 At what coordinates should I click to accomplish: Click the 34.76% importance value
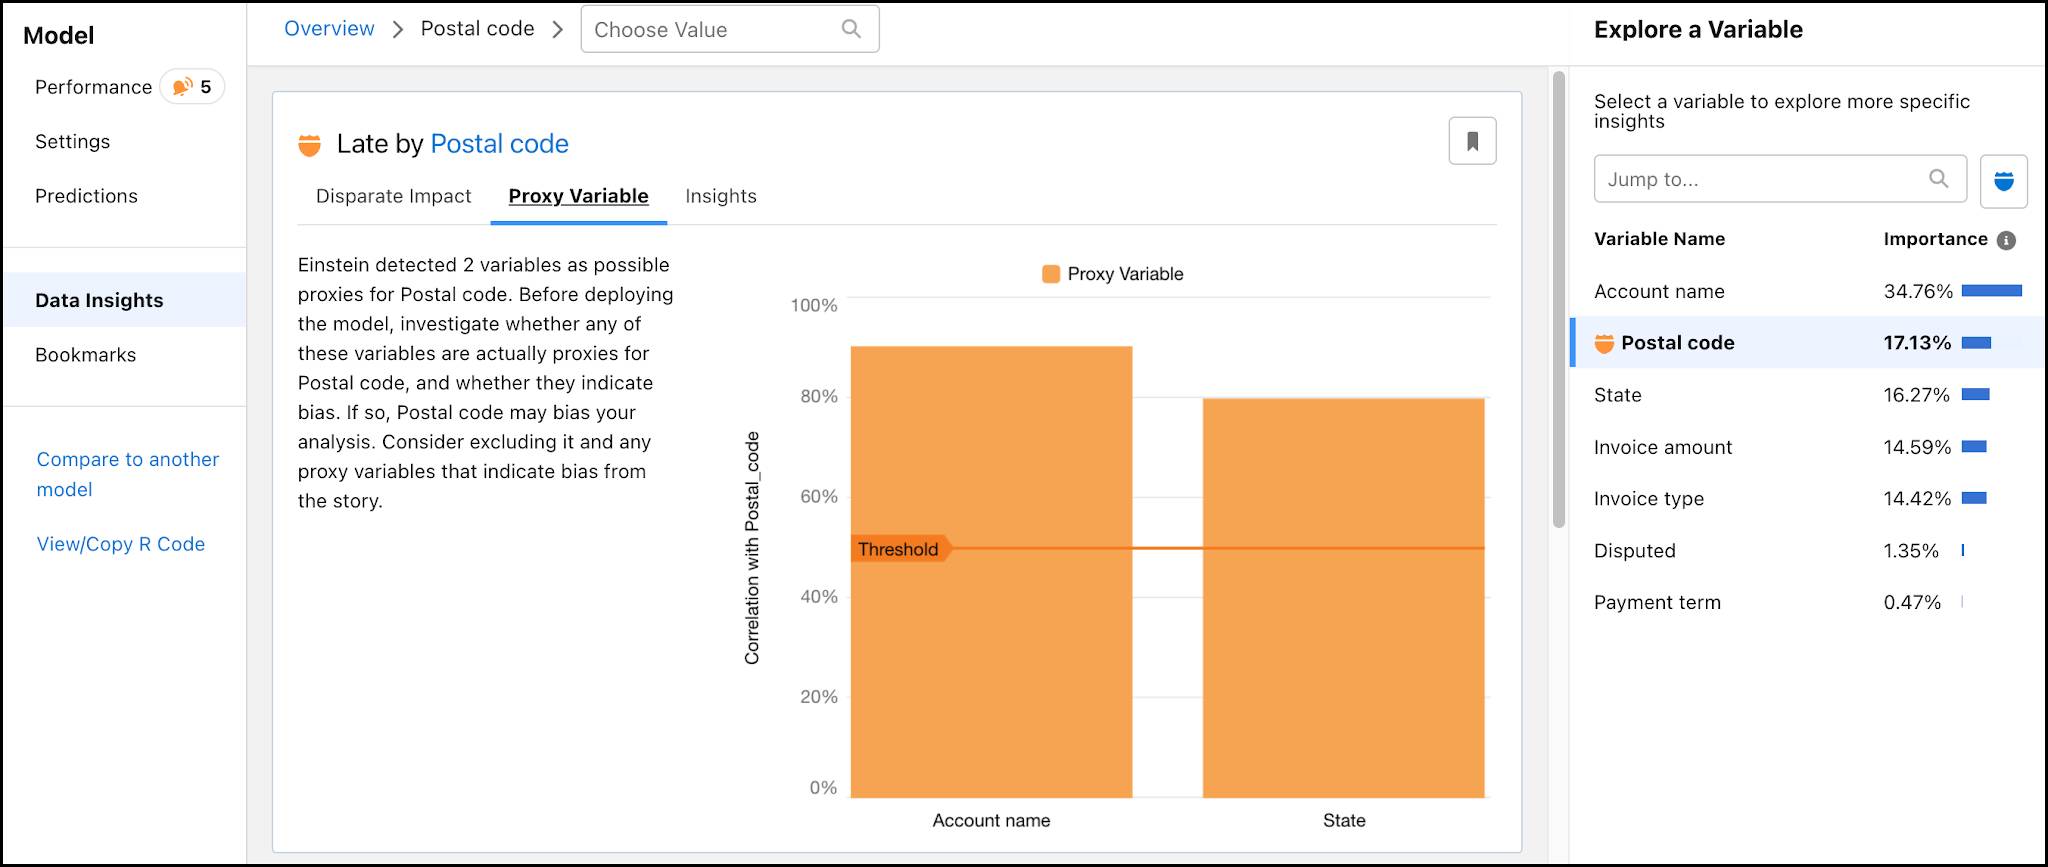pos(1918,291)
